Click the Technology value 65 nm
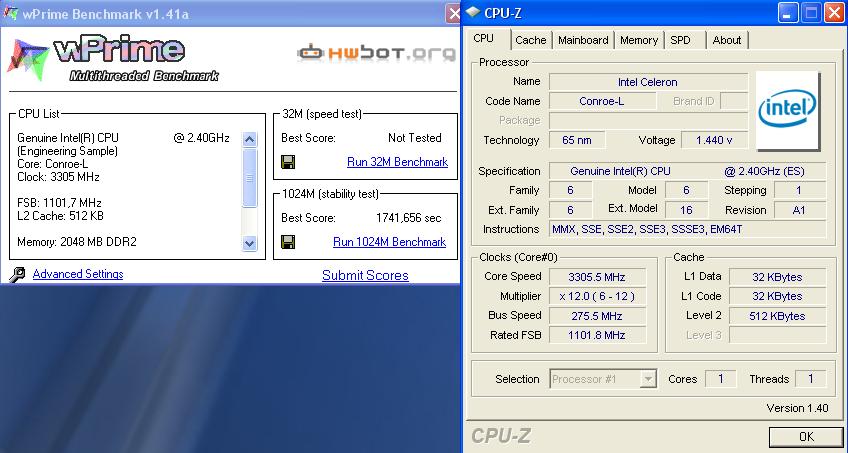Image resolution: width=848 pixels, height=453 pixels. point(577,140)
